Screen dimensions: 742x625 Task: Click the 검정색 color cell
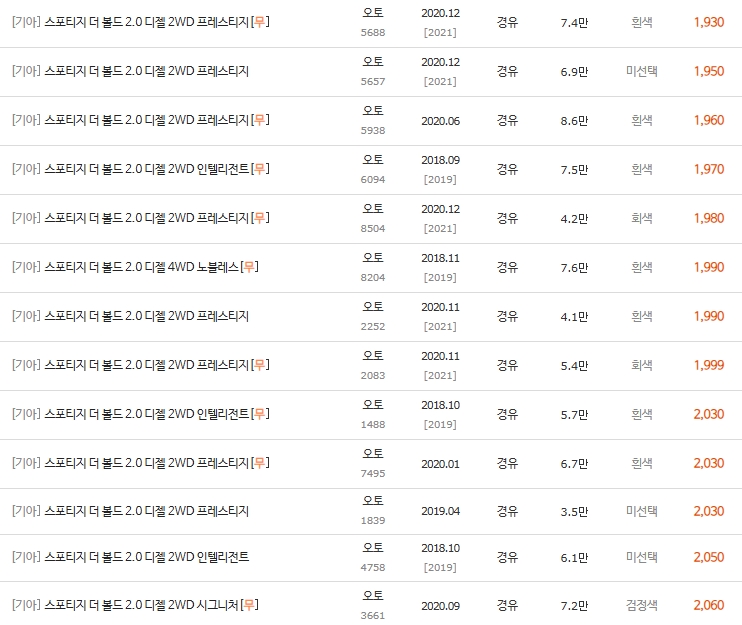(642, 605)
